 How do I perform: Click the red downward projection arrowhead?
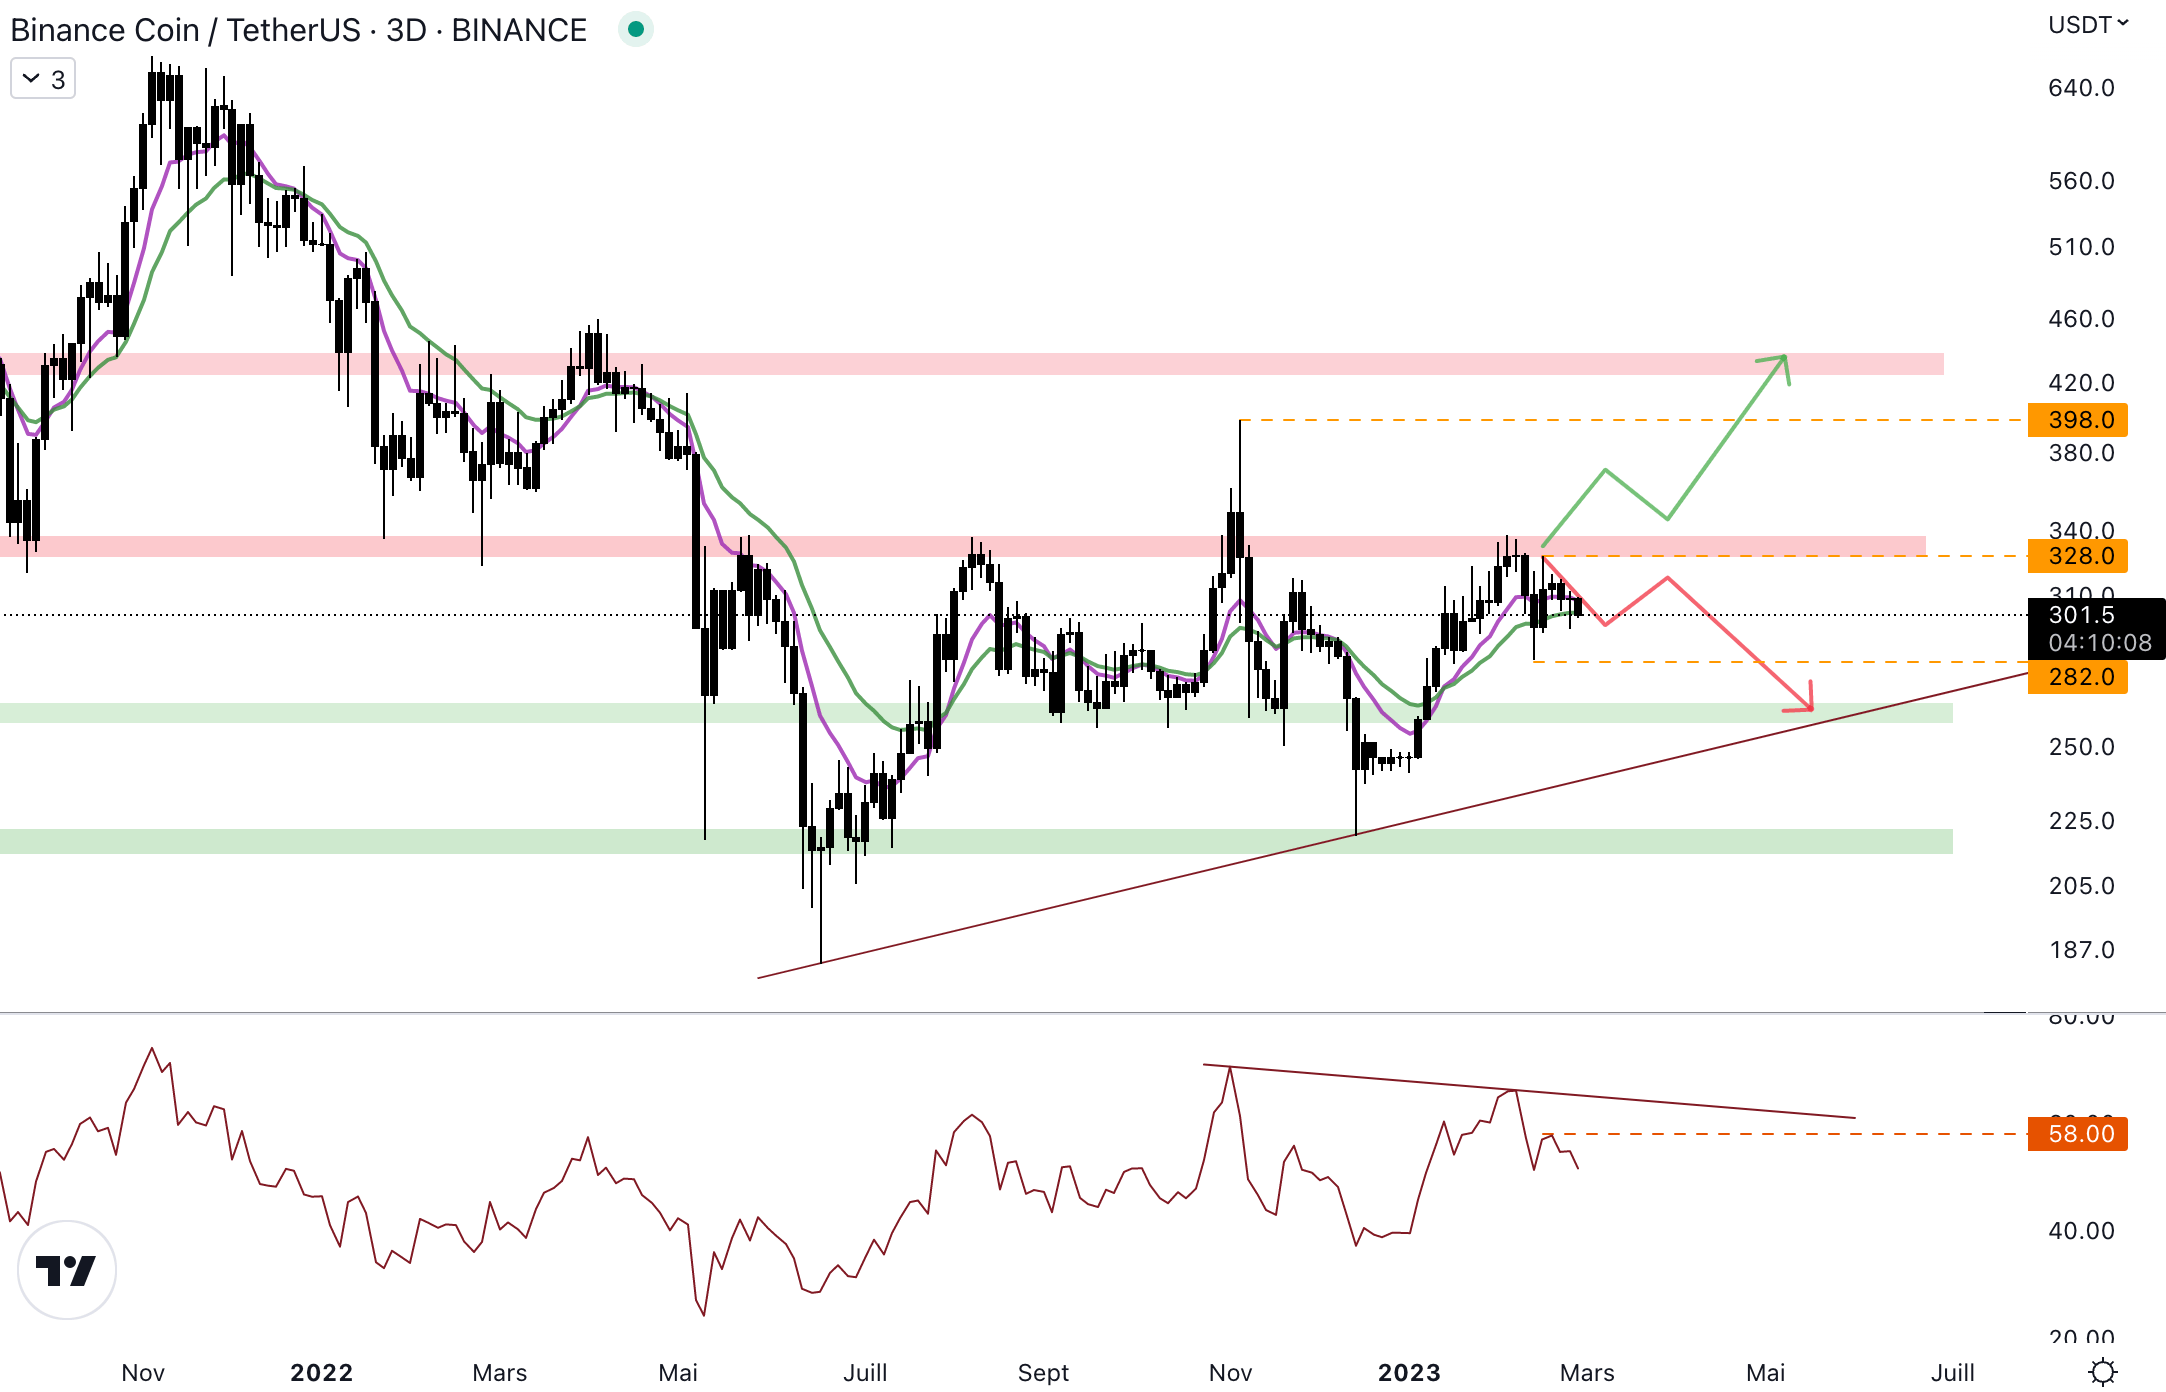(x=1806, y=704)
